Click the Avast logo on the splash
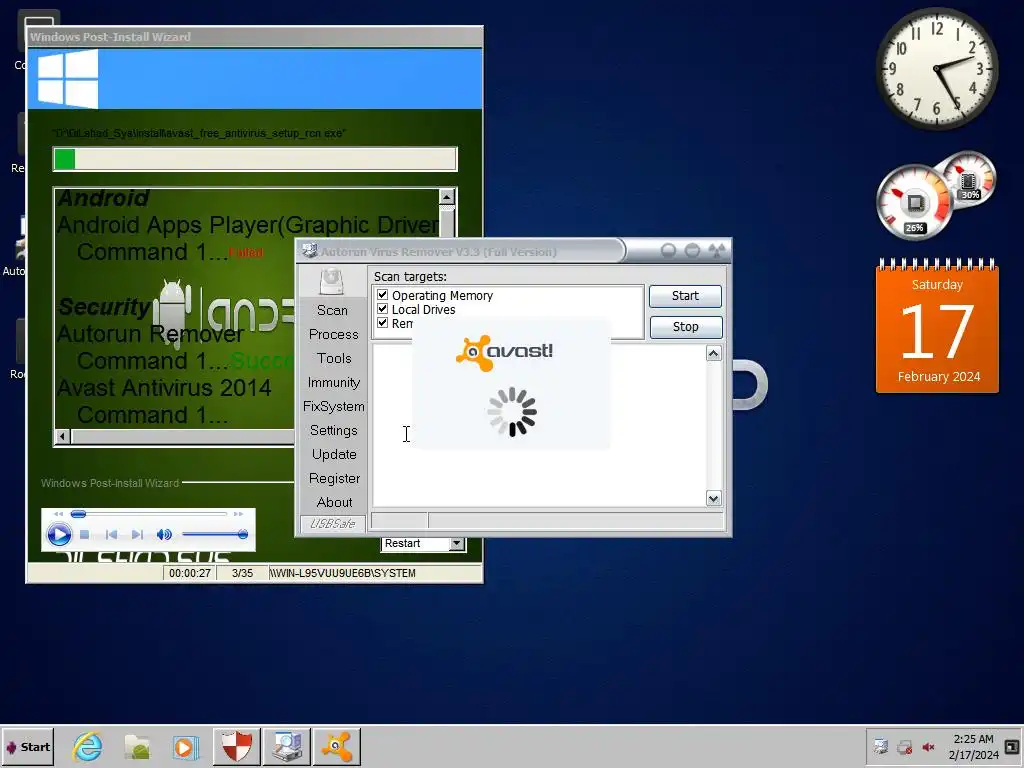Screen dimensions: 1024x768 [x=504, y=353]
